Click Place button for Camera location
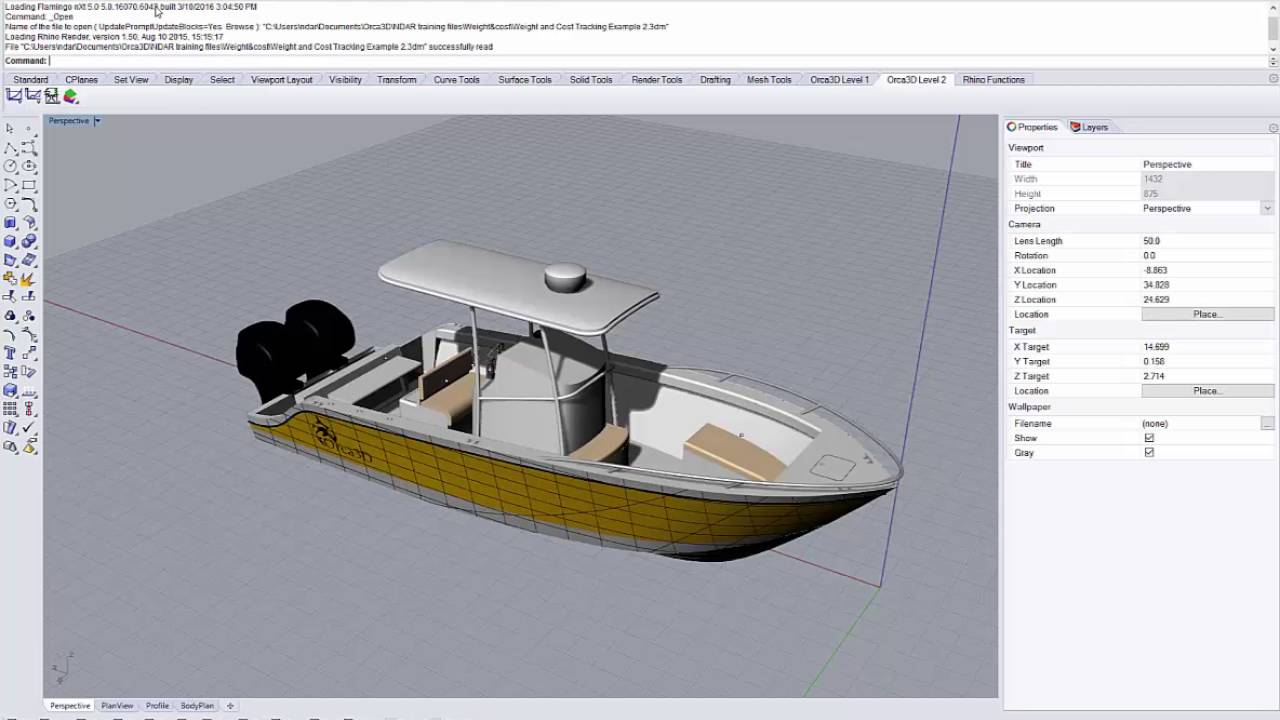 click(x=1208, y=314)
